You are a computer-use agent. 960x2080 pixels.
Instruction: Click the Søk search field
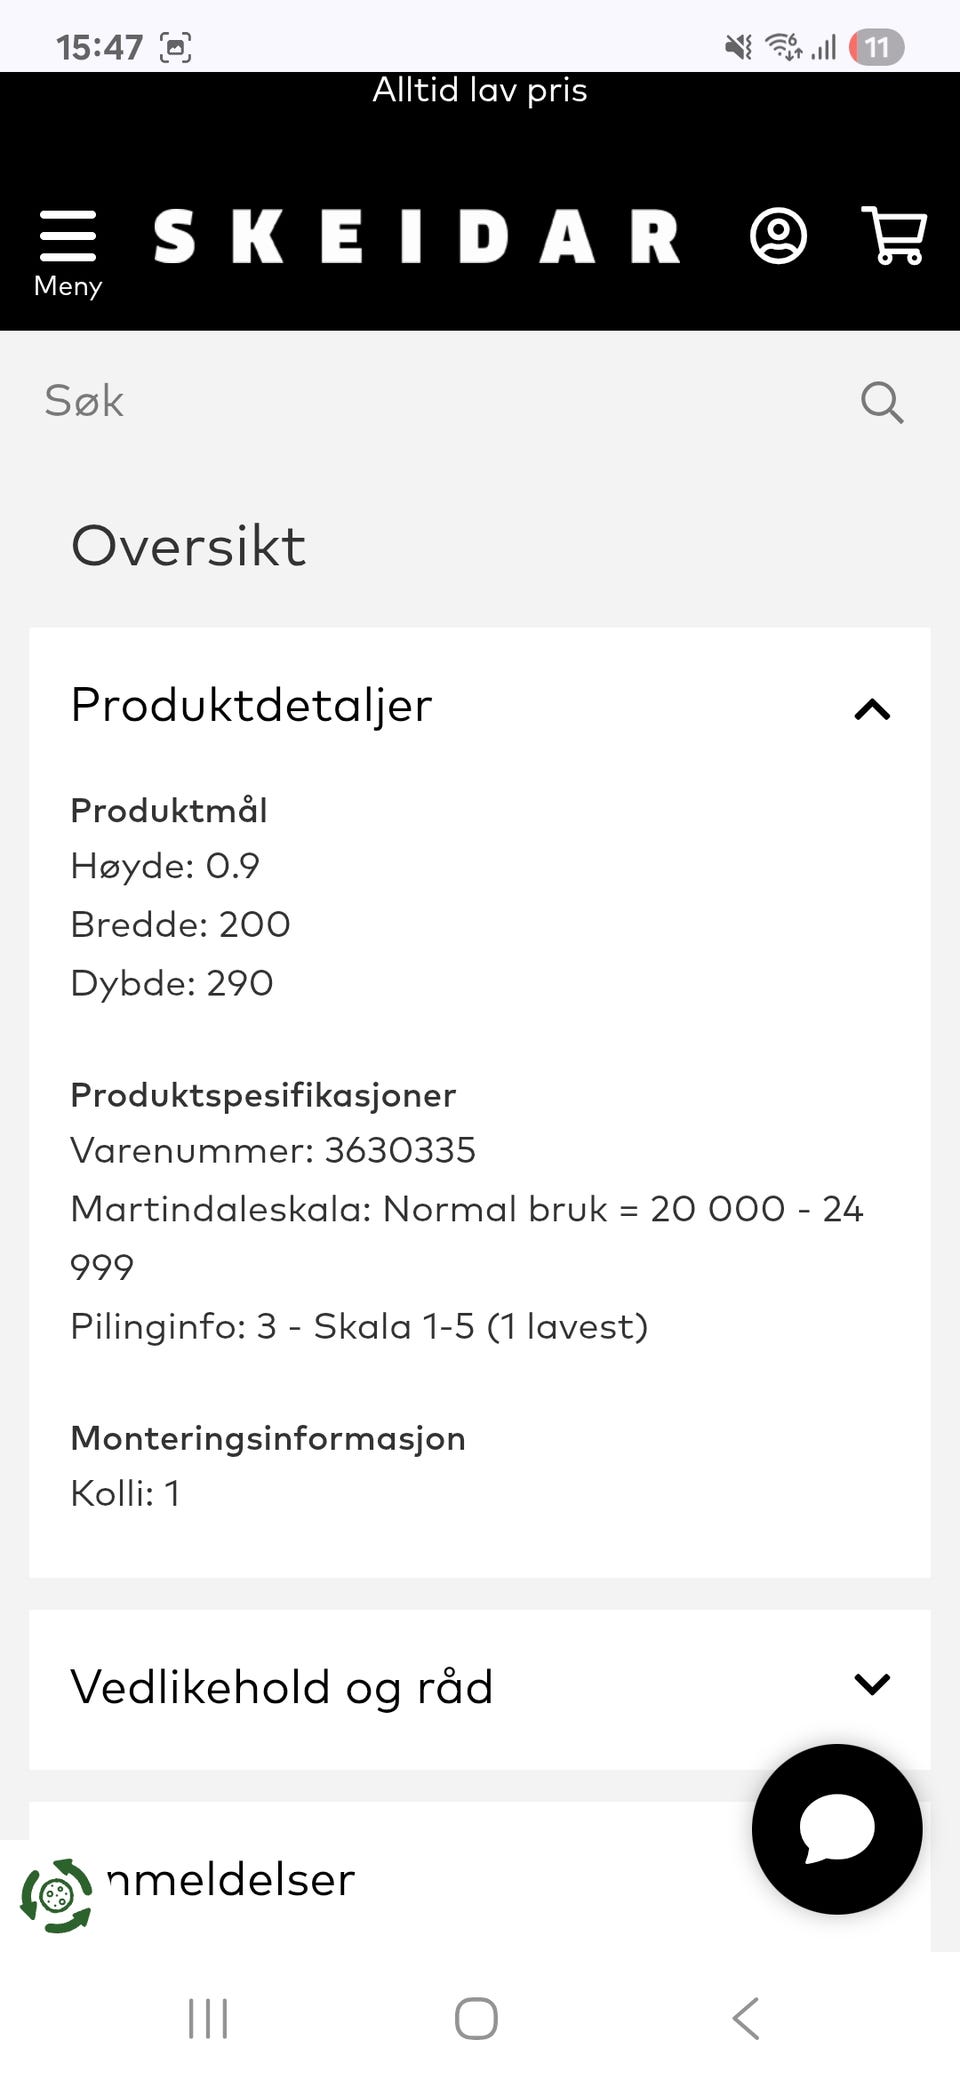coord(440,402)
